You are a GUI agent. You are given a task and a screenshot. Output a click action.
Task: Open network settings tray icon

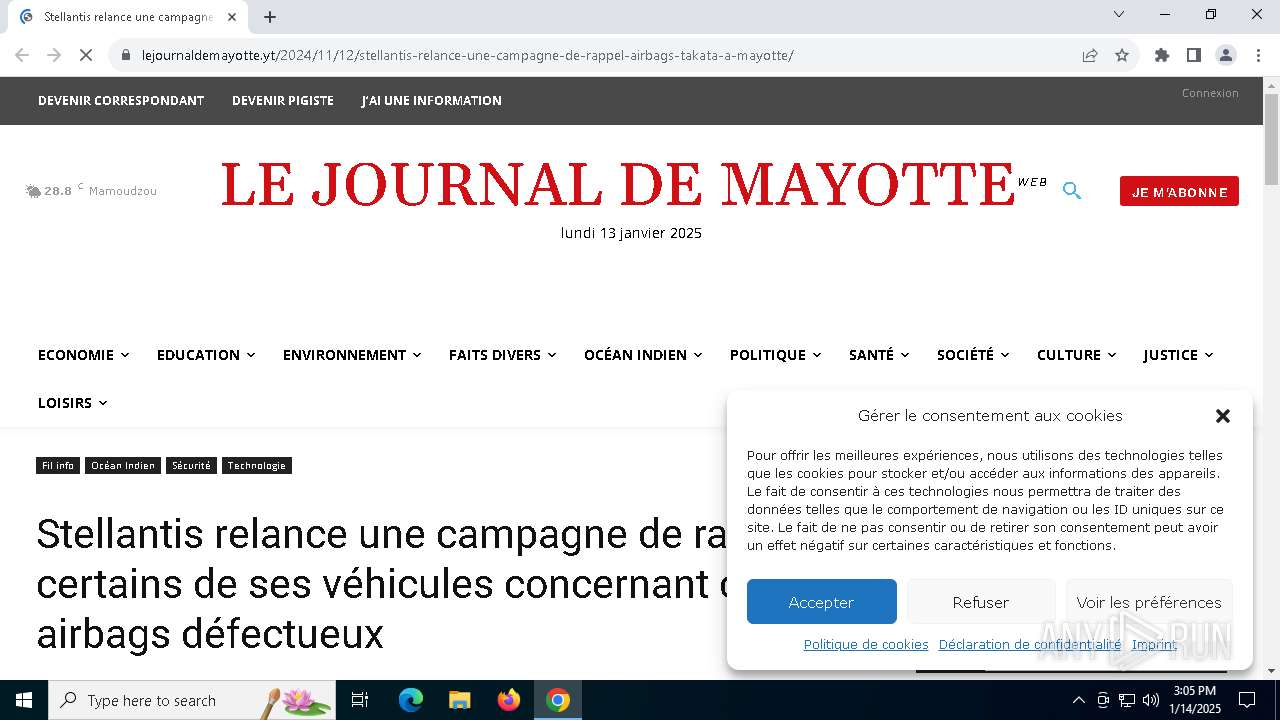1127,700
